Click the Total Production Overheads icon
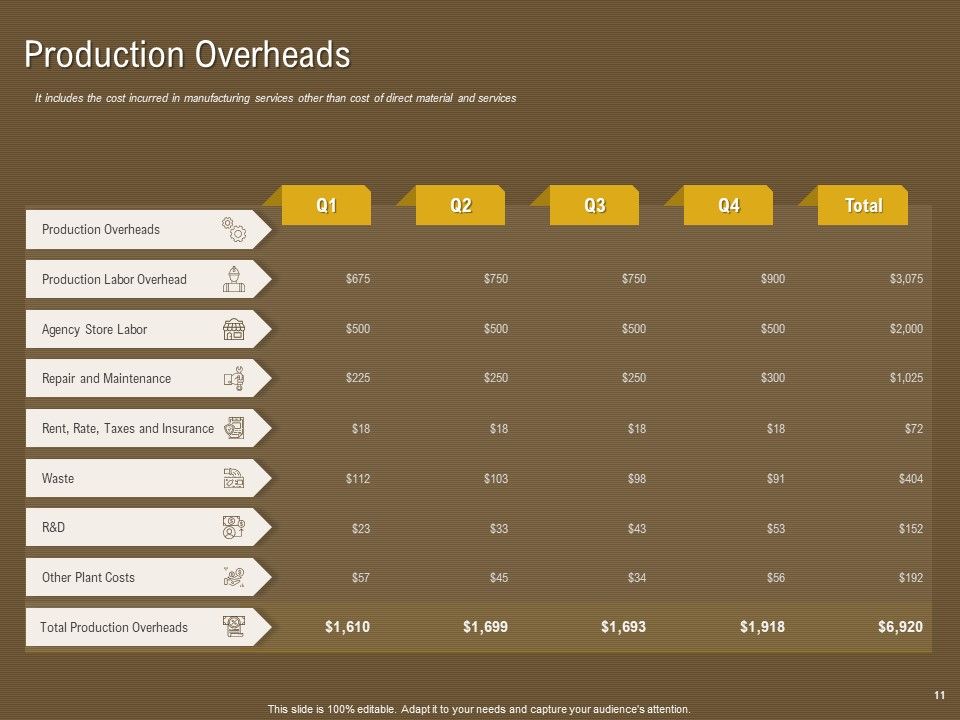960x720 pixels. tap(233, 626)
